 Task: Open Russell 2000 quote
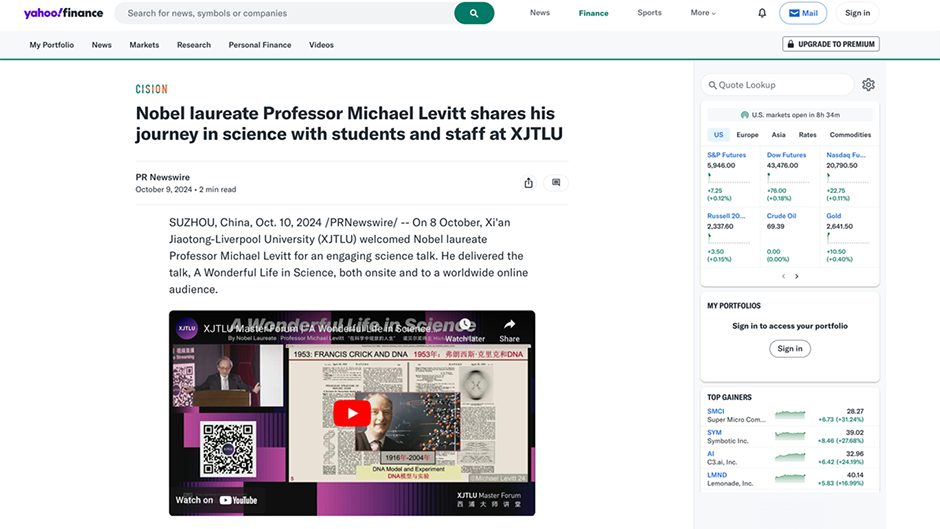[x=725, y=216]
